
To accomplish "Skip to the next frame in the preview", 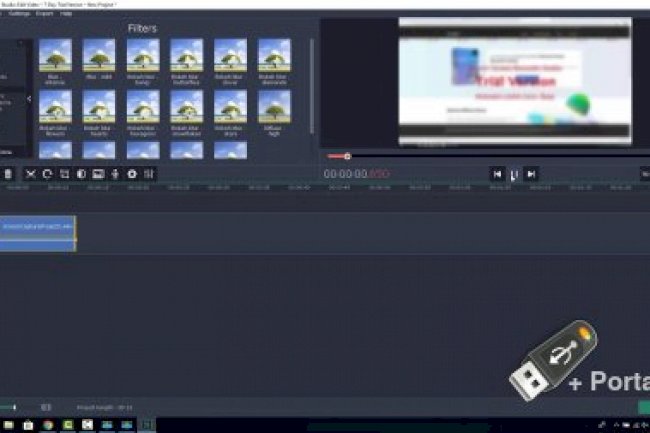I will click(x=531, y=174).
